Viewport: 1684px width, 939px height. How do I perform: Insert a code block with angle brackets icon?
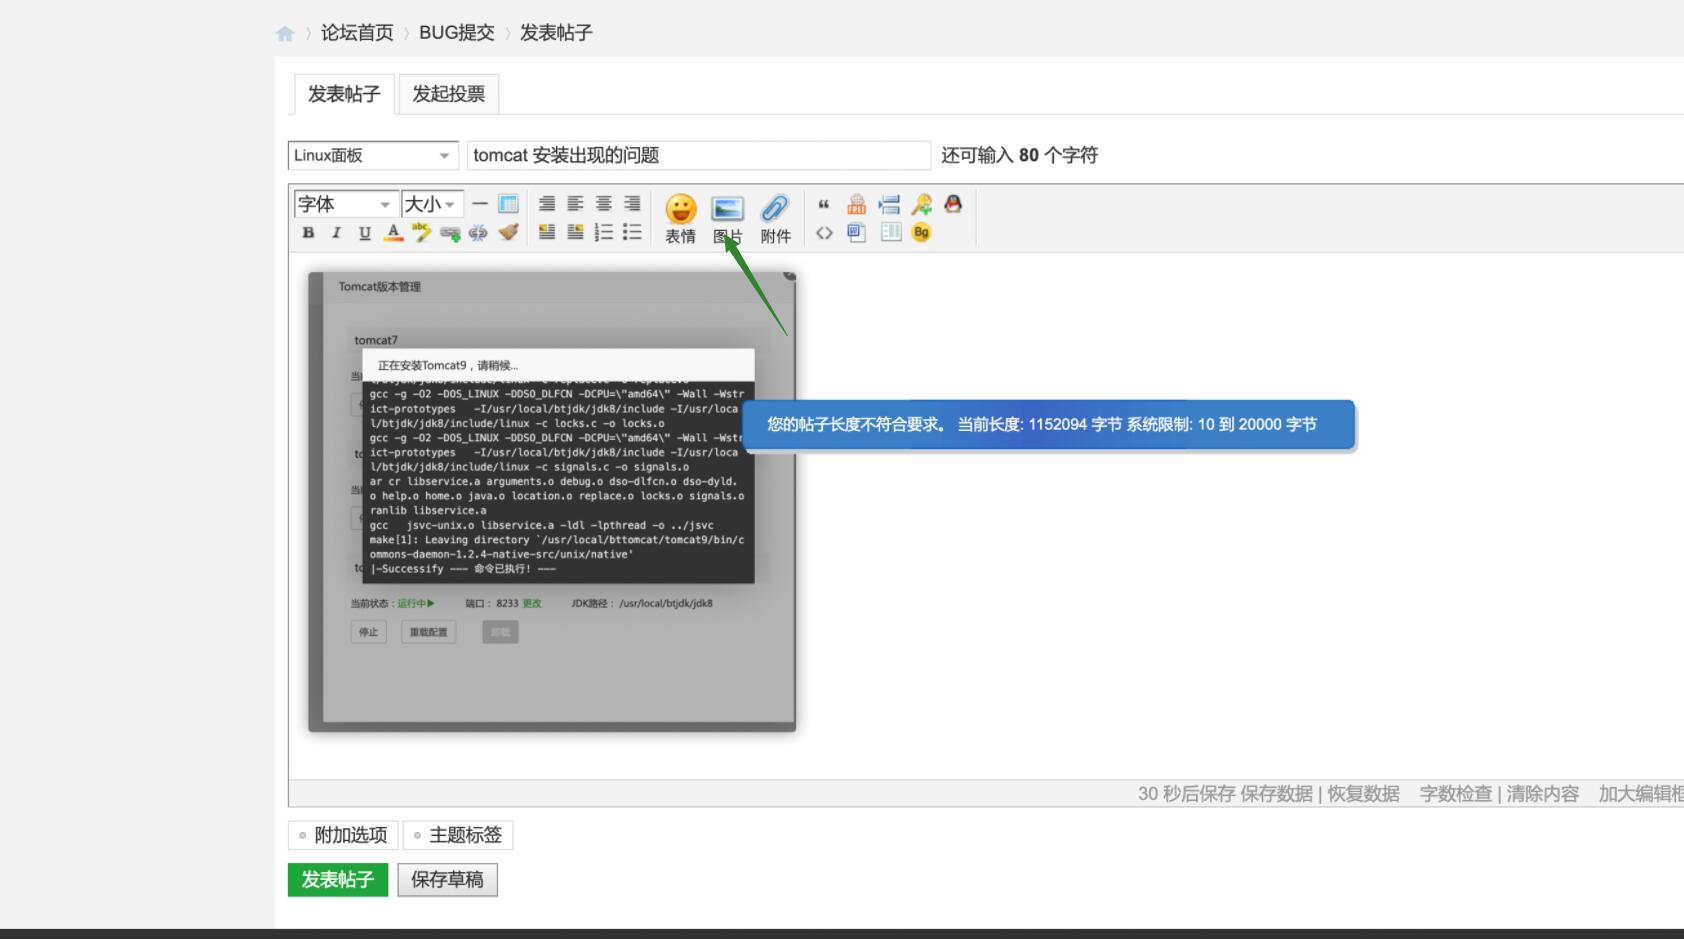[824, 233]
